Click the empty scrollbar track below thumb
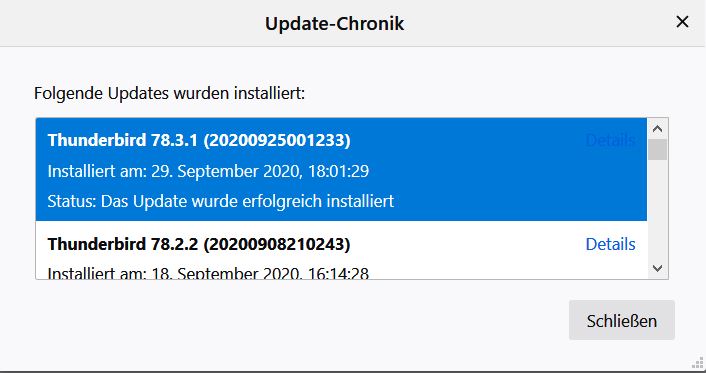The height and width of the screenshot is (373, 706). (x=657, y=209)
